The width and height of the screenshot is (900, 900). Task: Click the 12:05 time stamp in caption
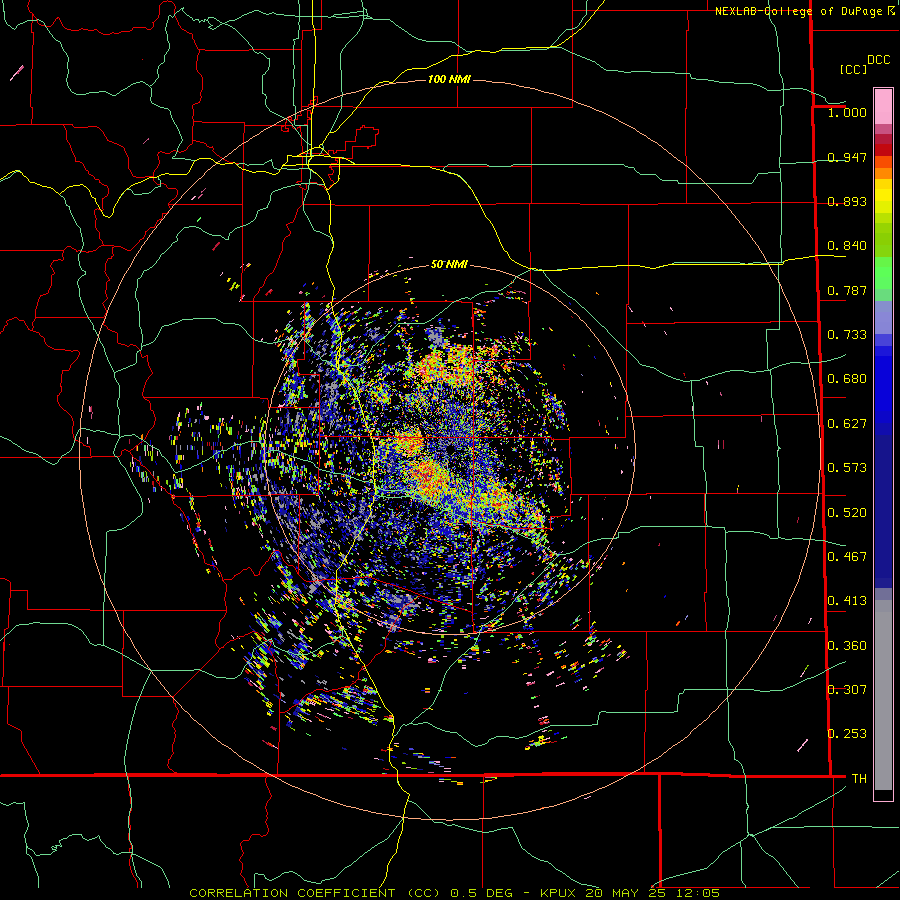click(x=696, y=893)
